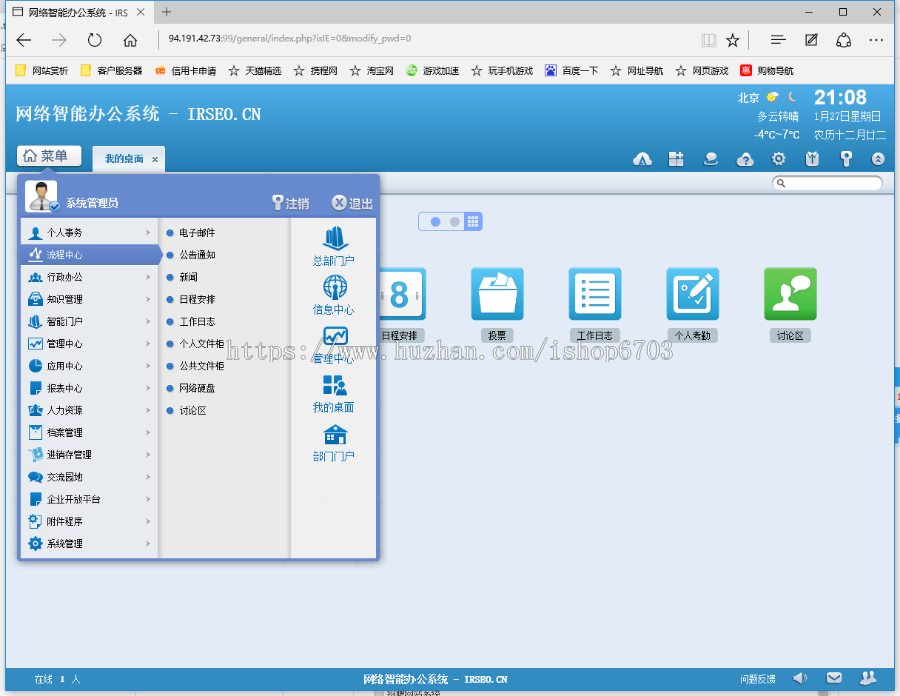Expand the 报表中心 menu chevron
Screen dimensions: 900x696
(x=148, y=388)
